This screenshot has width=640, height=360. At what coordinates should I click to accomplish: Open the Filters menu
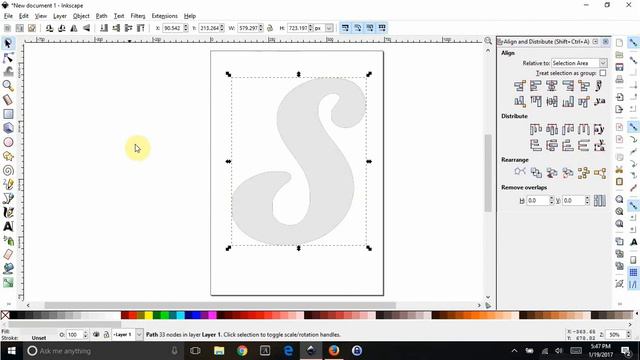tap(138, 16)
